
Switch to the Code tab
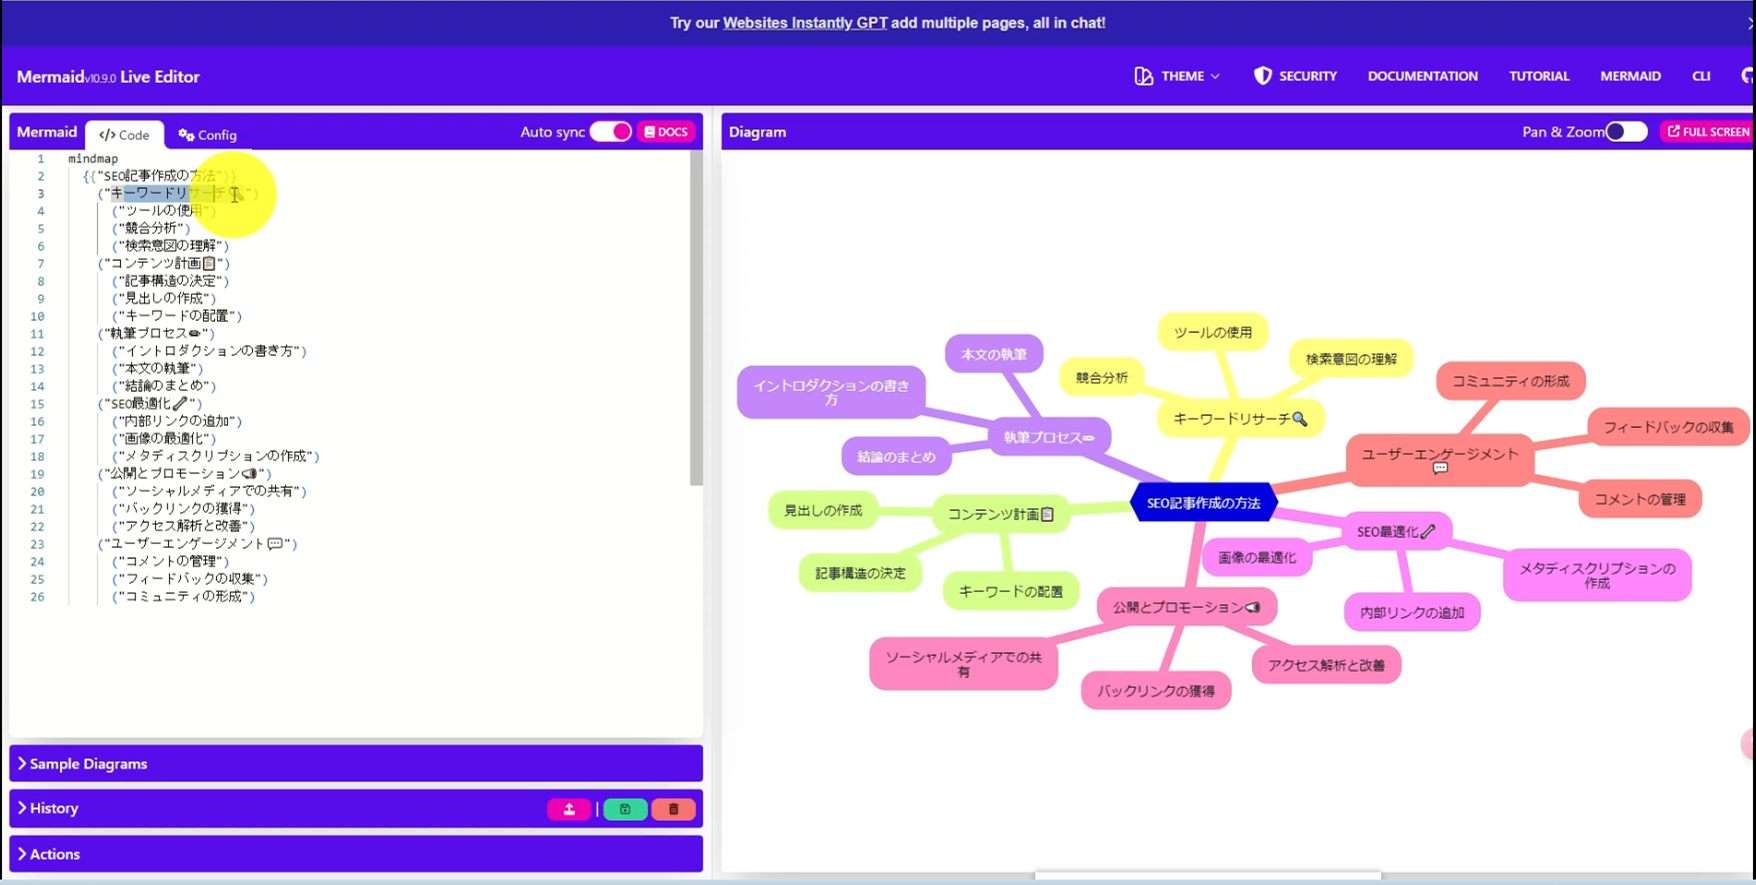coord(125,134)
